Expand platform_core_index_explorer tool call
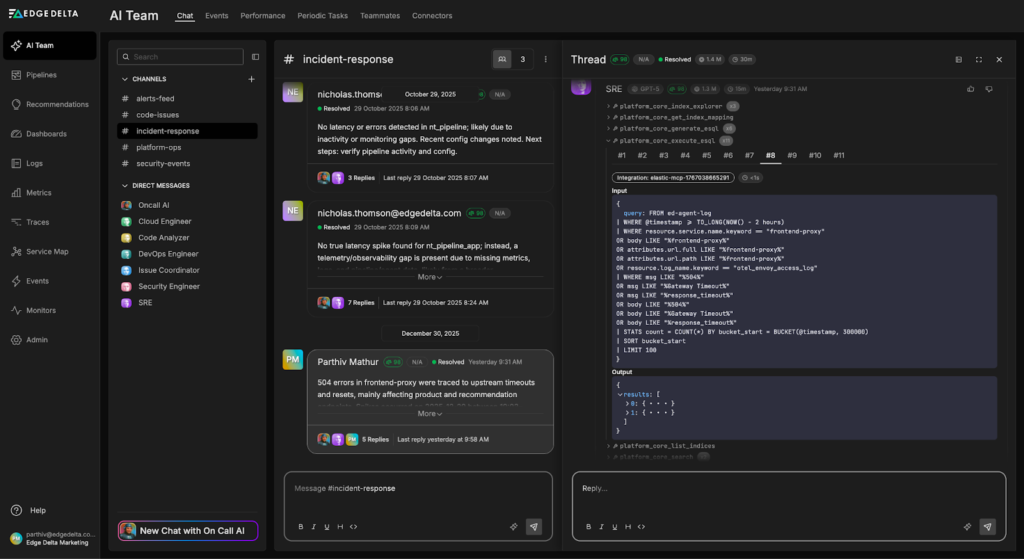The image size is (1024, 559). pyautogui.click(x=607, y=105)
